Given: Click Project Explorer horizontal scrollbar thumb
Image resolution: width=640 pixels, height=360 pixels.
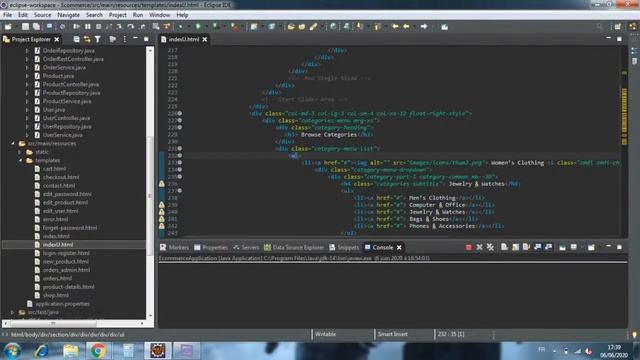Looking at the screenshot, I should click(53, 323).
